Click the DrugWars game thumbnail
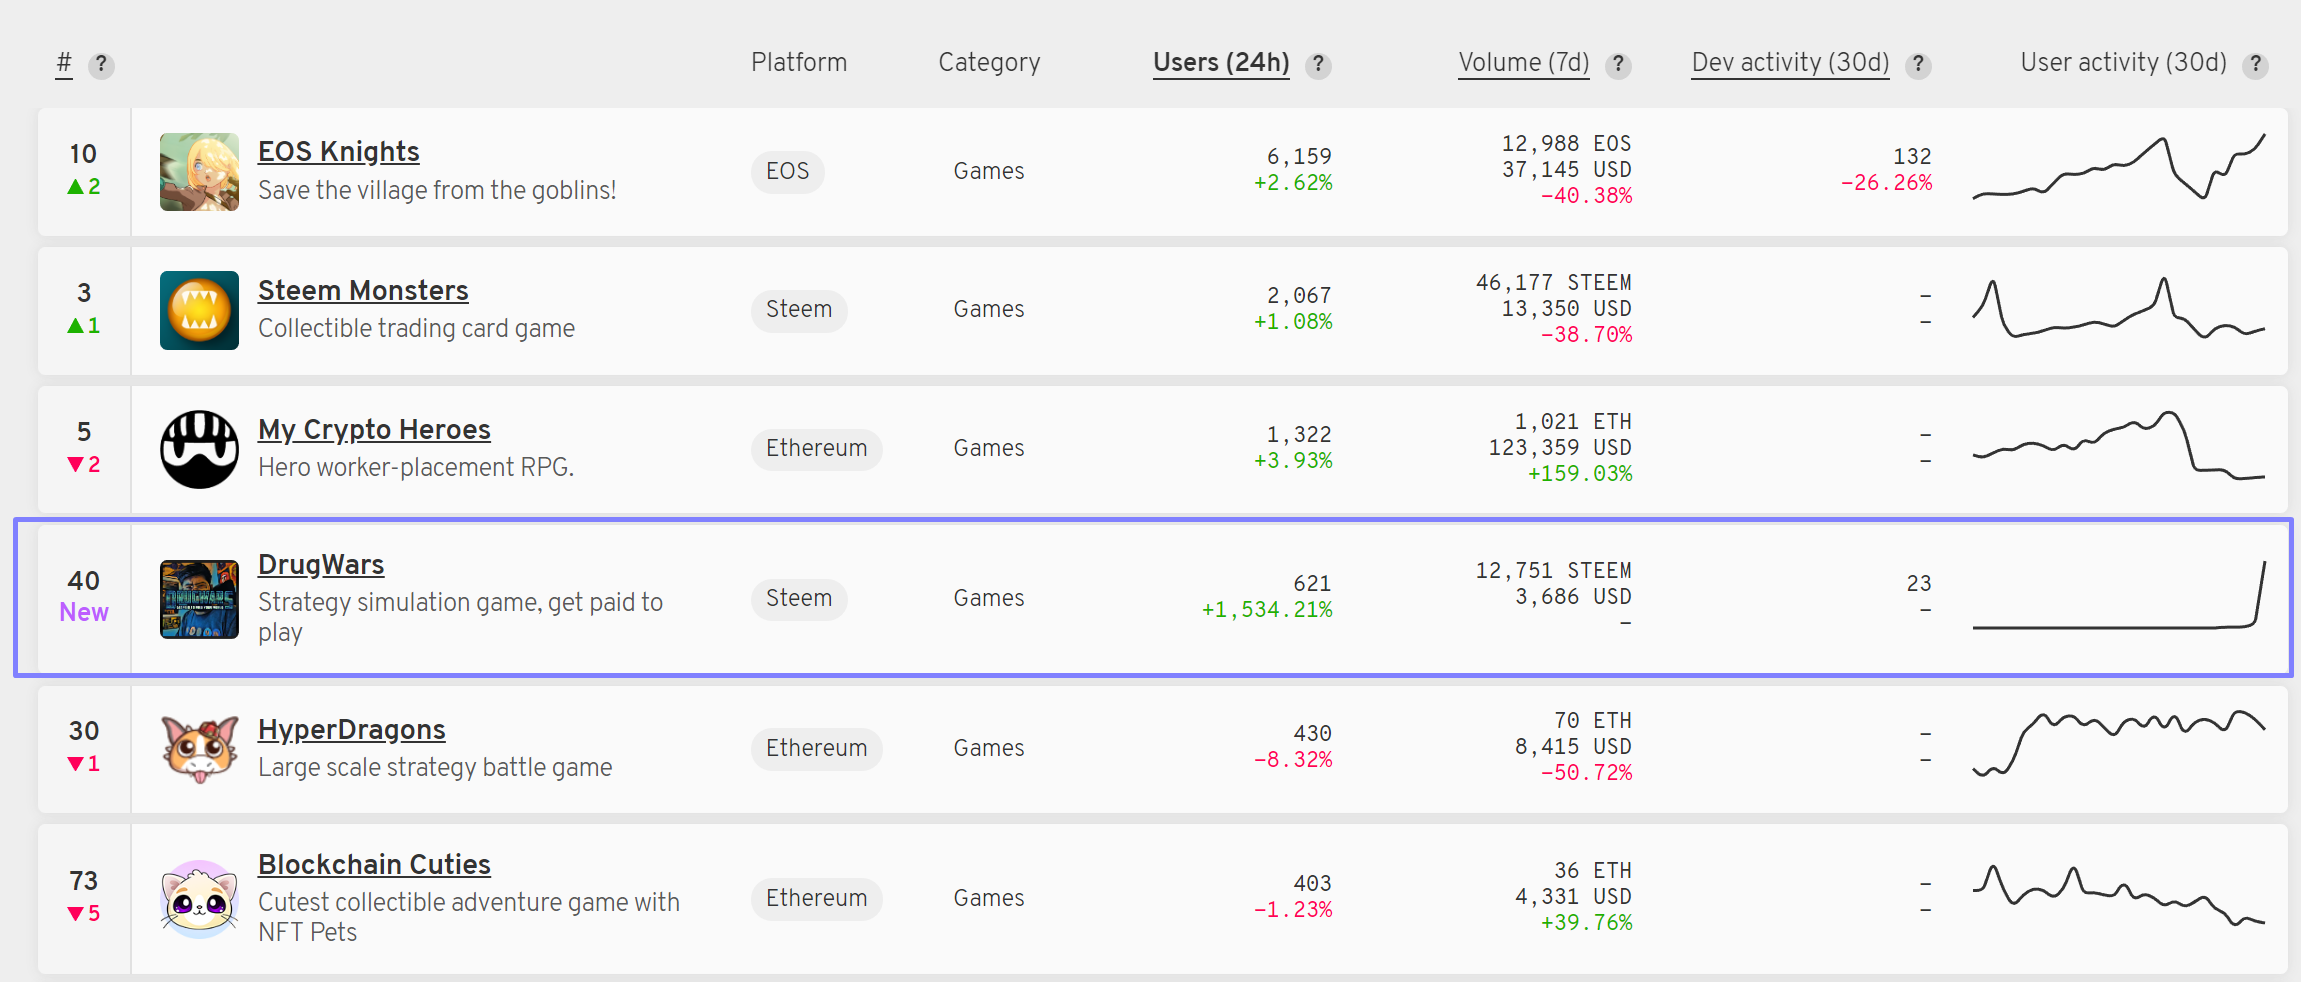 click(199, 599)
